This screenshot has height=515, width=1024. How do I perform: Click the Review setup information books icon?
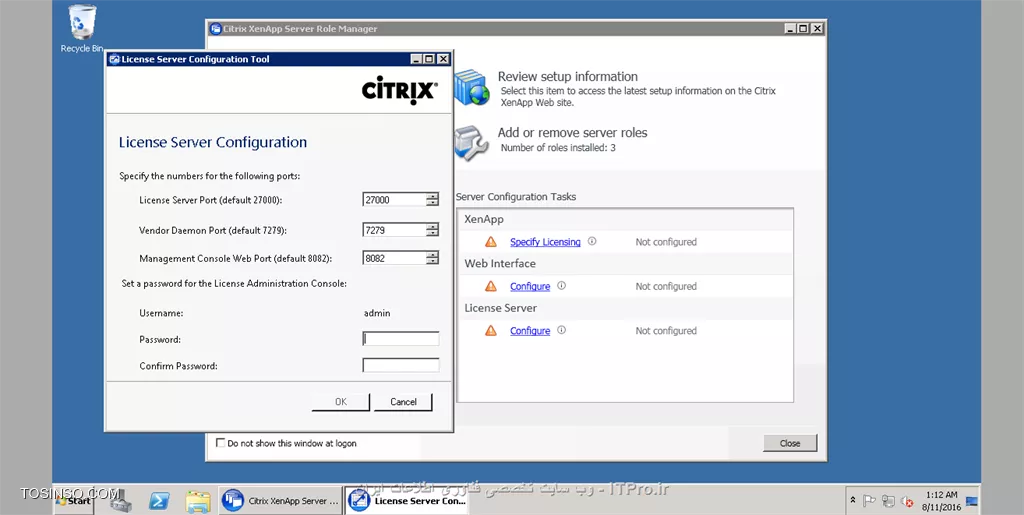472,87
